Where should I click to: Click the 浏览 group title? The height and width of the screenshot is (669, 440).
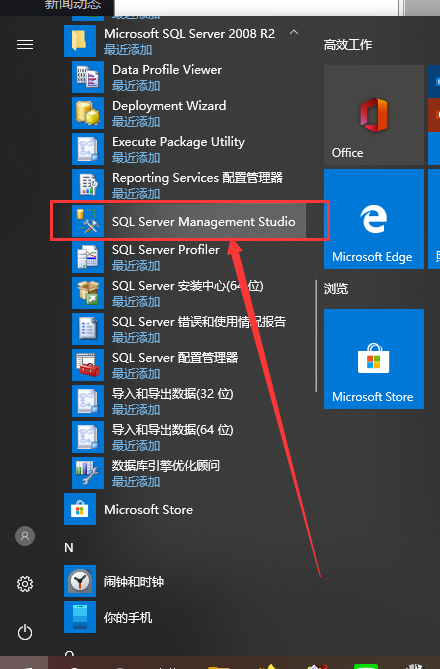[x=336, y=289]
